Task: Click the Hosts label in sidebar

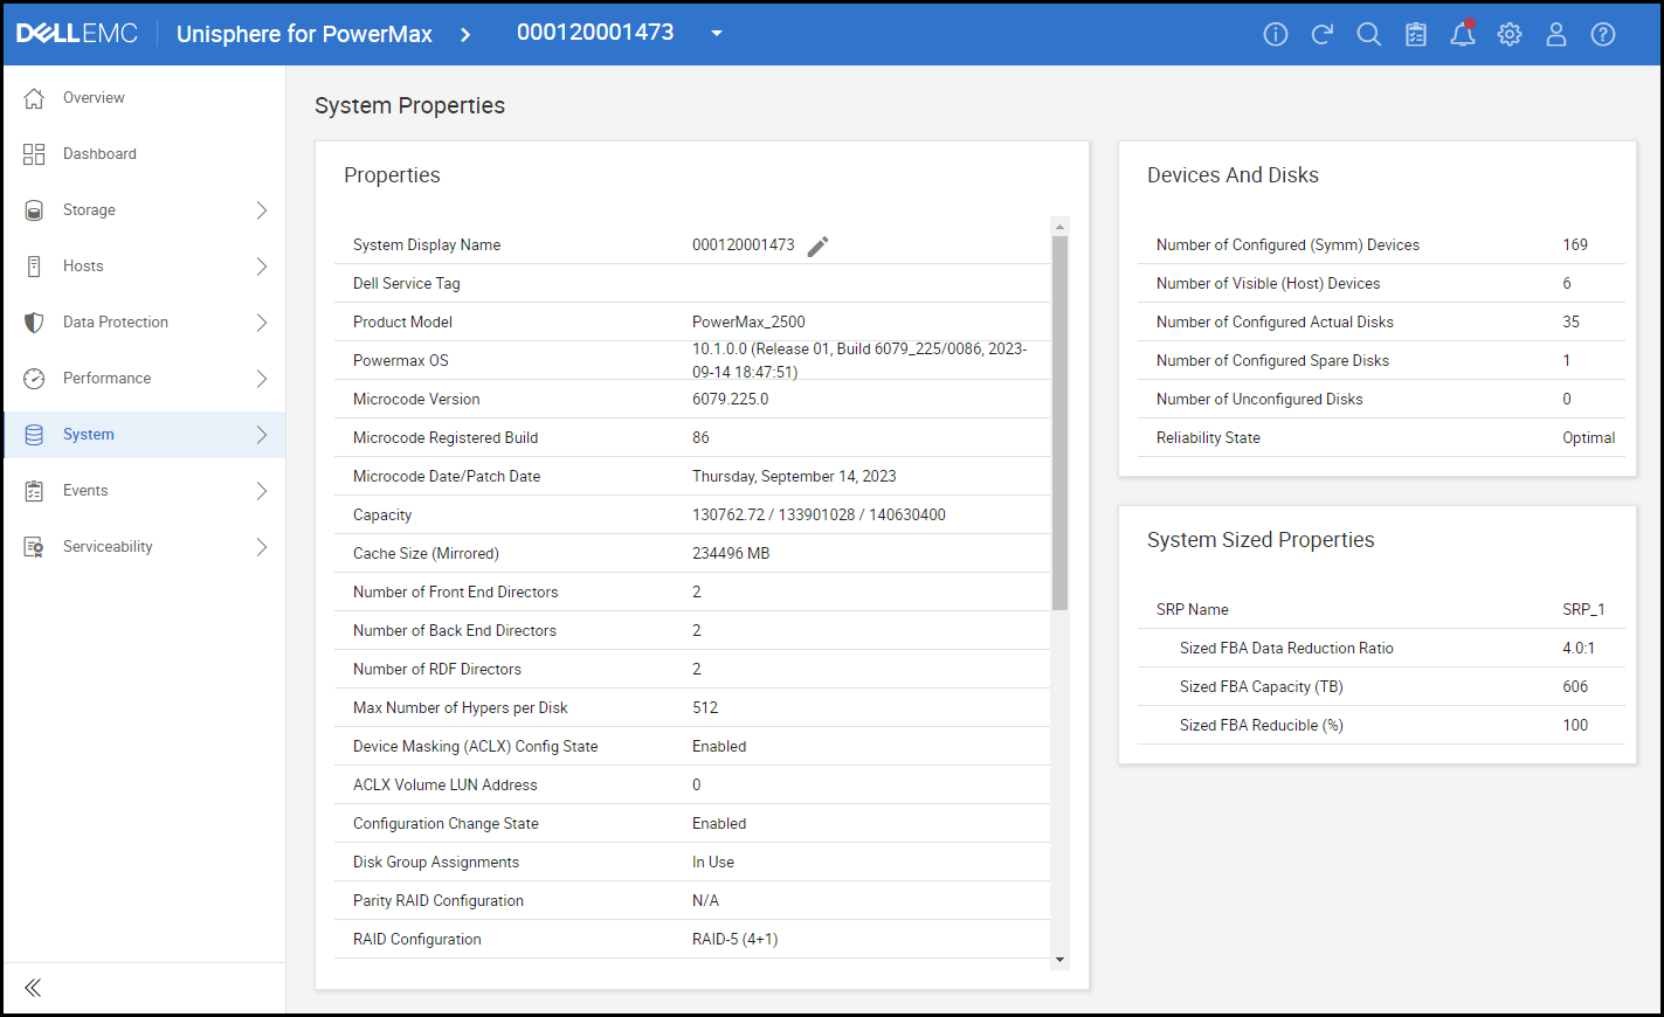Action: coord(83,266)
